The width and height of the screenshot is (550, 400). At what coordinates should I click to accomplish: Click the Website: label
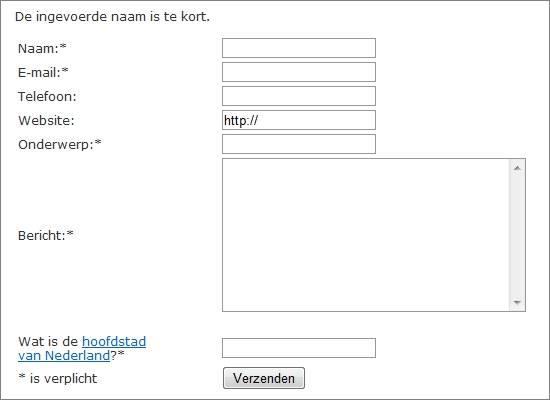46,120
